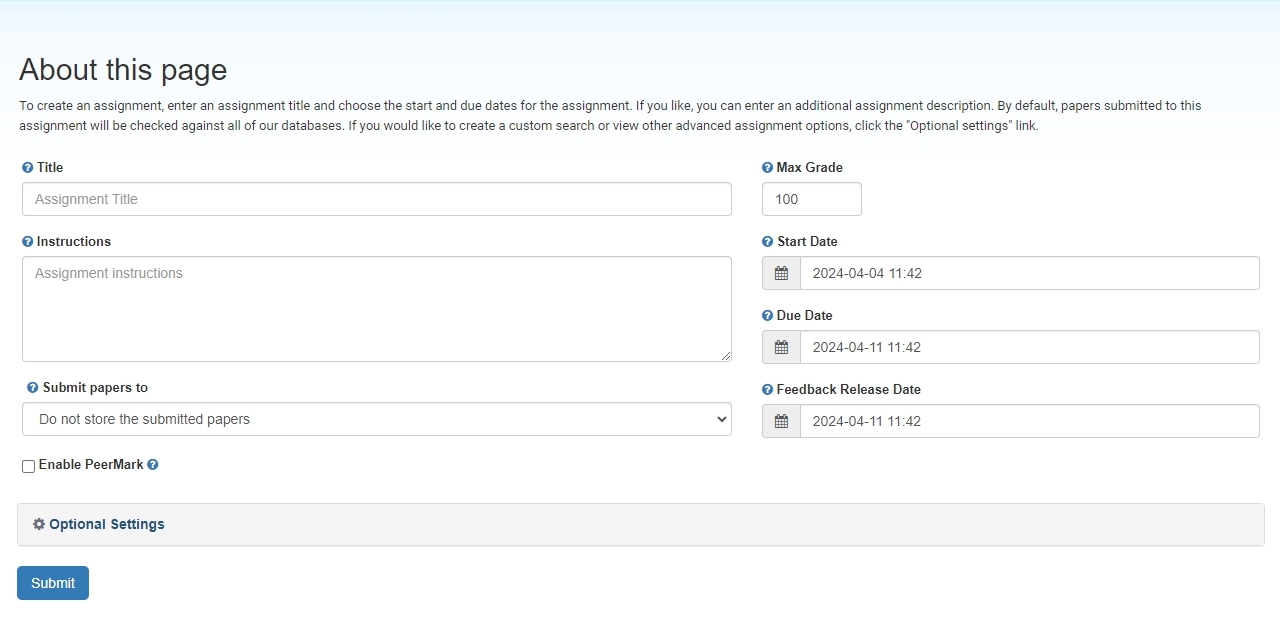Click the help icon beside Instructions label

(x=28, y=242)
